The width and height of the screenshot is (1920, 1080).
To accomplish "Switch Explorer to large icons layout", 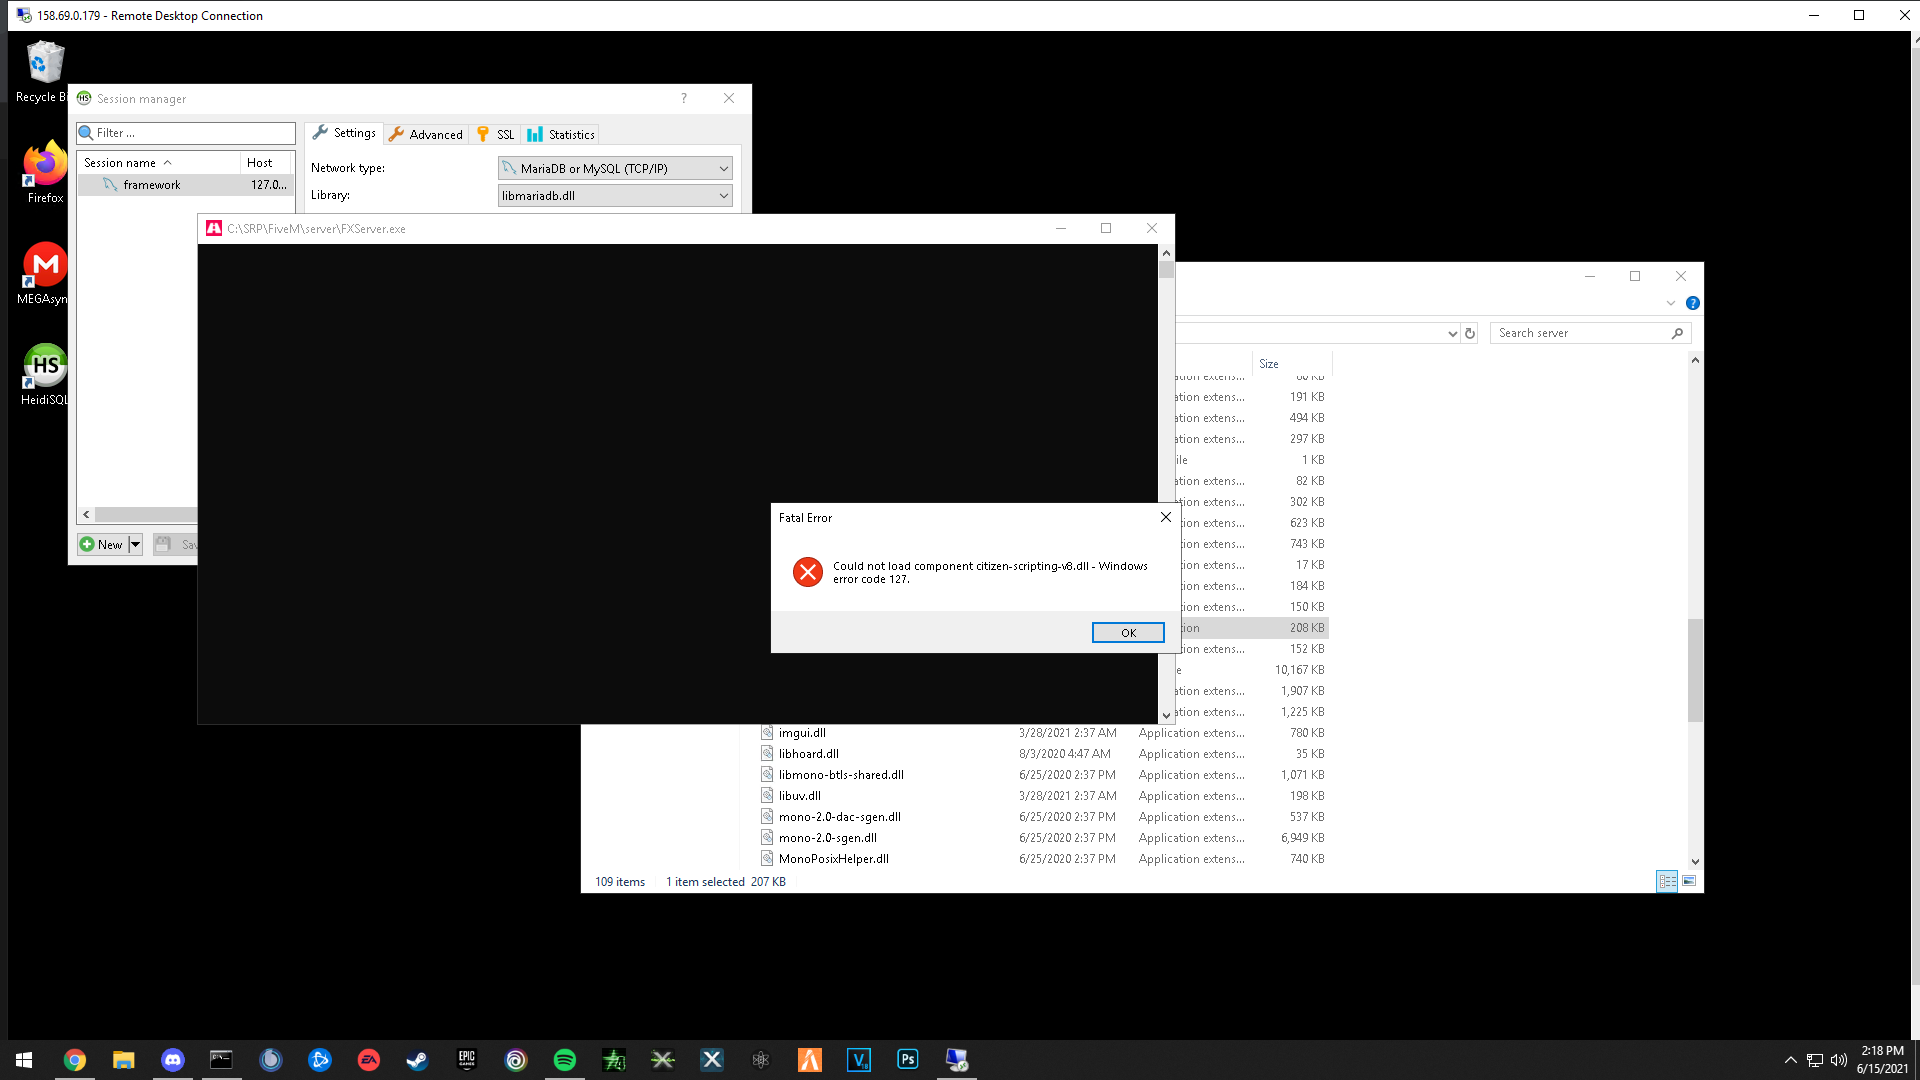I will 1690,881.
